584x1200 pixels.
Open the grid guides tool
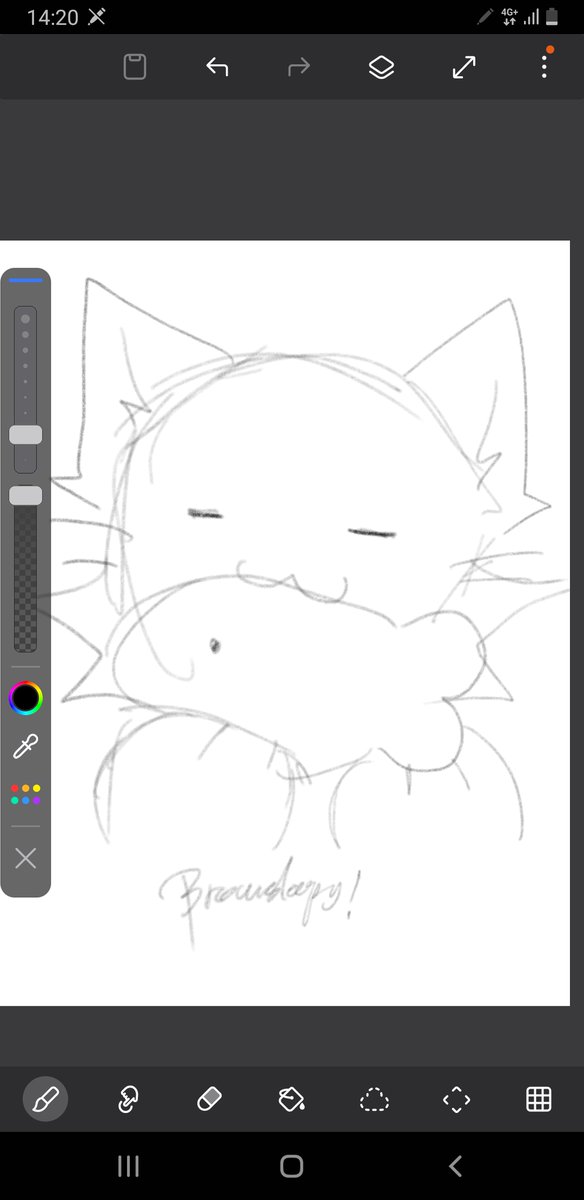click(538, 1100)
